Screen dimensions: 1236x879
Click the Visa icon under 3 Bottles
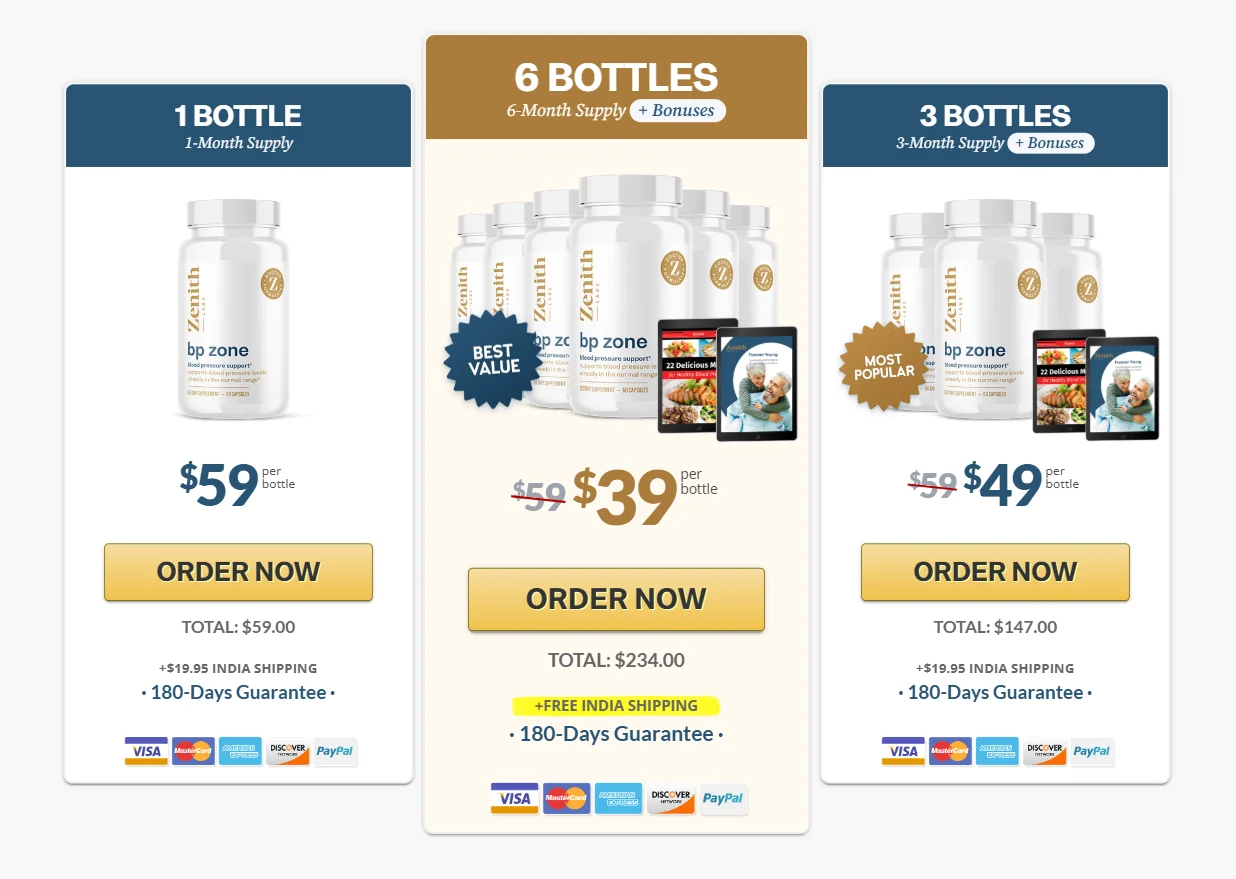[903, 751]
